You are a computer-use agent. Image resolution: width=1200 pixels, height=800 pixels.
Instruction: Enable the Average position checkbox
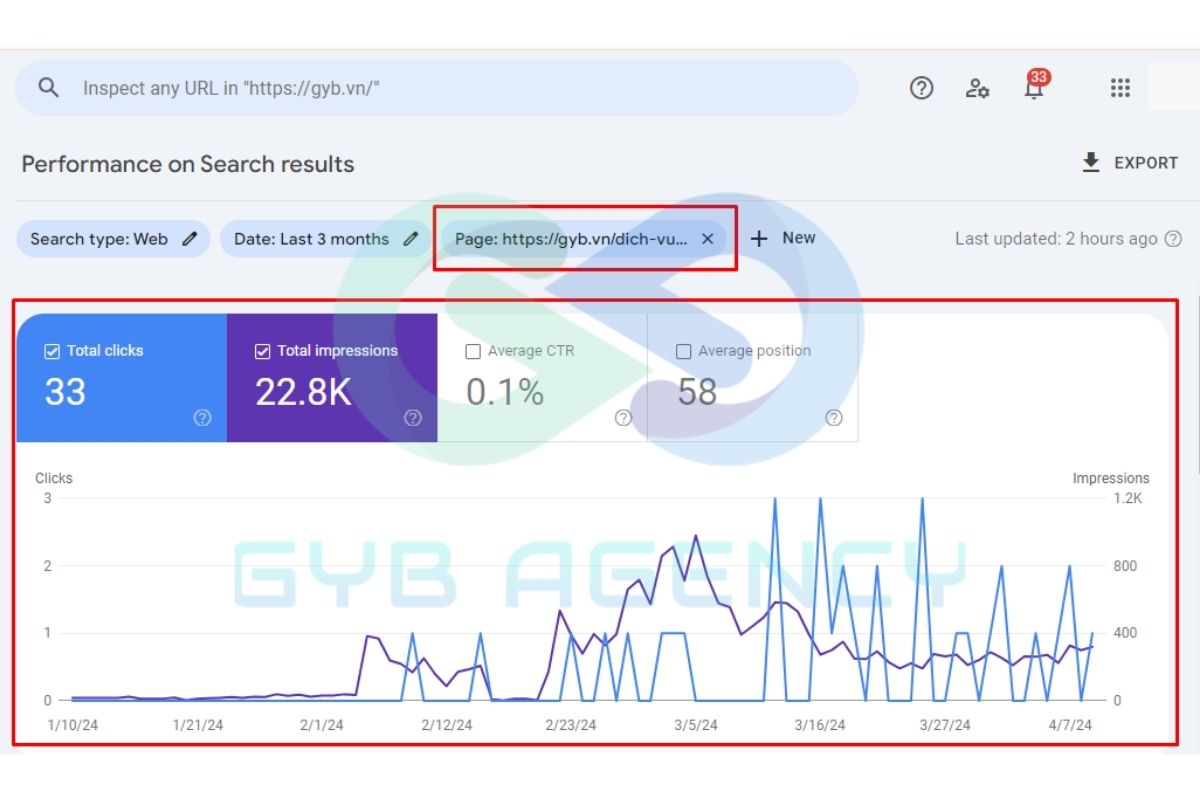coord(684,351)
